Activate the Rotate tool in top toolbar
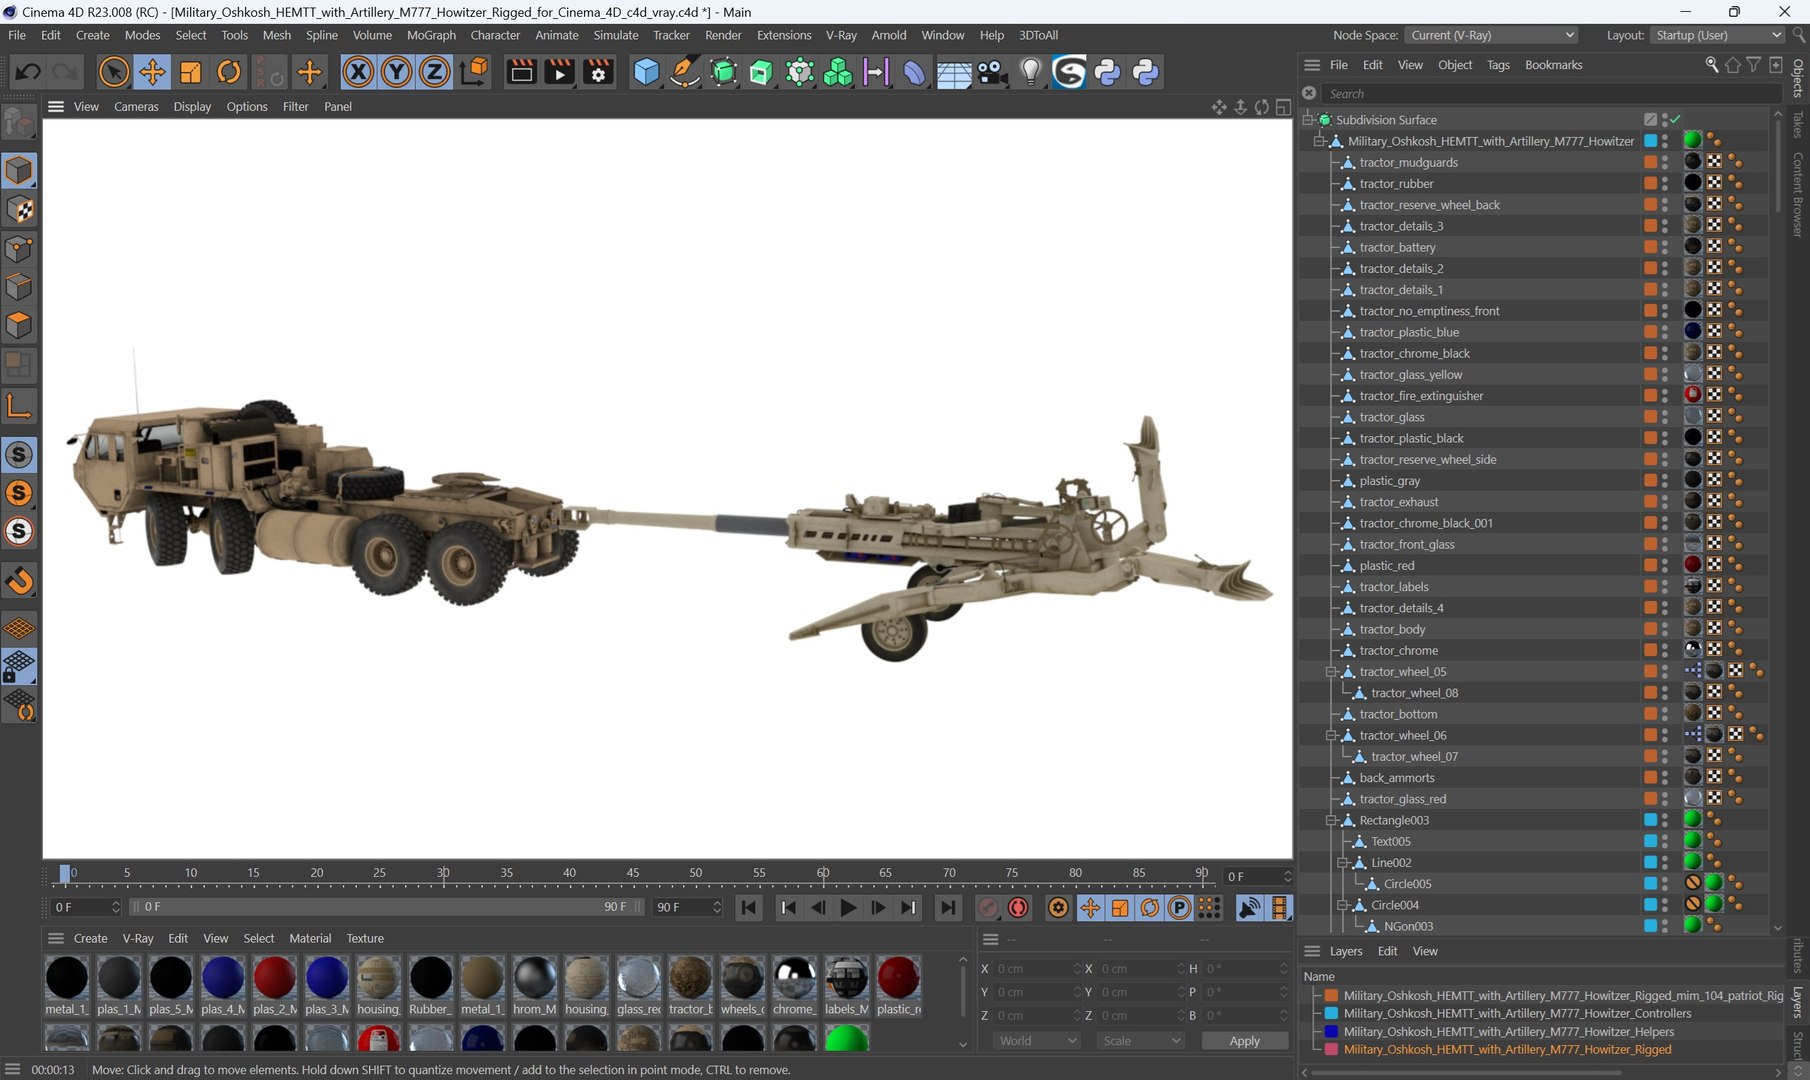Viewport: 1810px width, 1080px height. 229,72
